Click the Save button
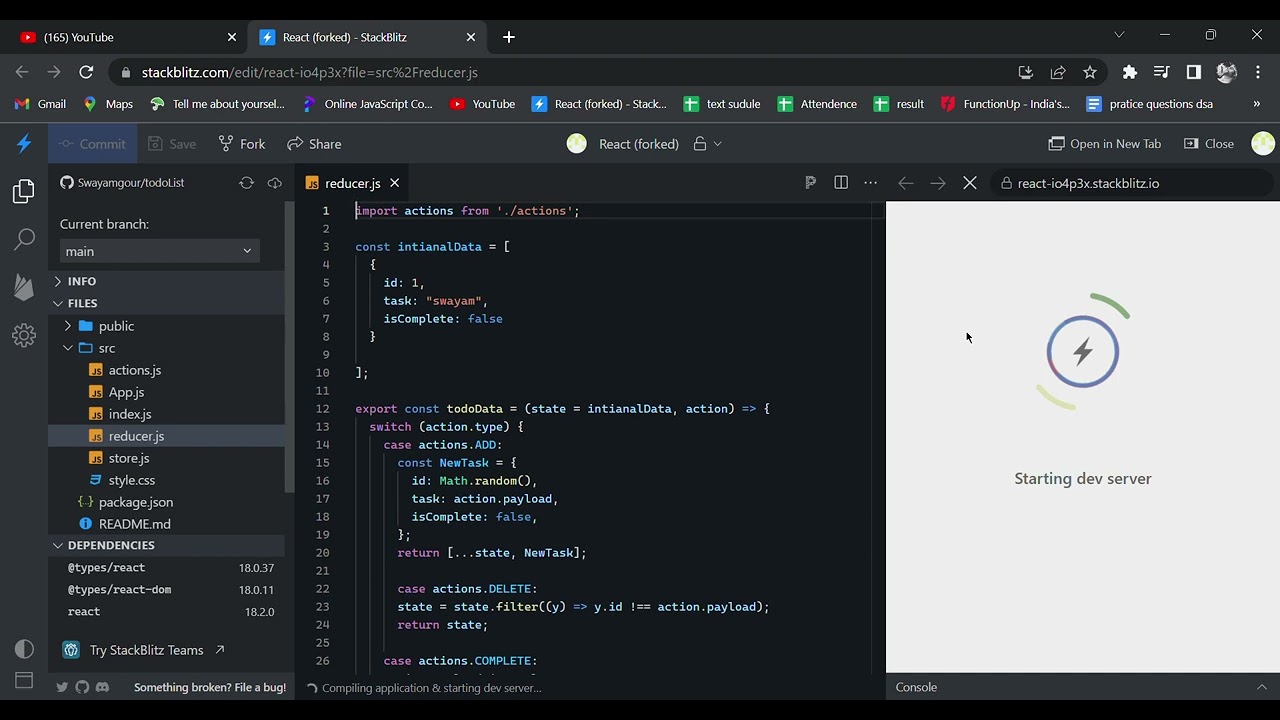The width and height of the screenshot is (1280, 720). click(x=172, y=144)
